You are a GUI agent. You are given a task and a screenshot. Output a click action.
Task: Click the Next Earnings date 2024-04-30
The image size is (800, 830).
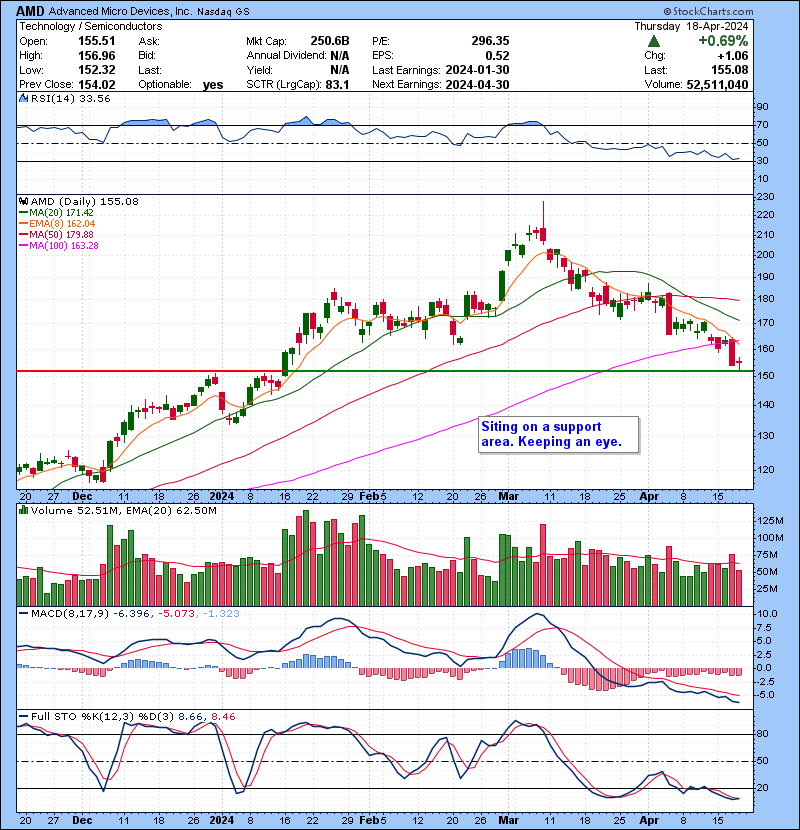coord(478,85)
